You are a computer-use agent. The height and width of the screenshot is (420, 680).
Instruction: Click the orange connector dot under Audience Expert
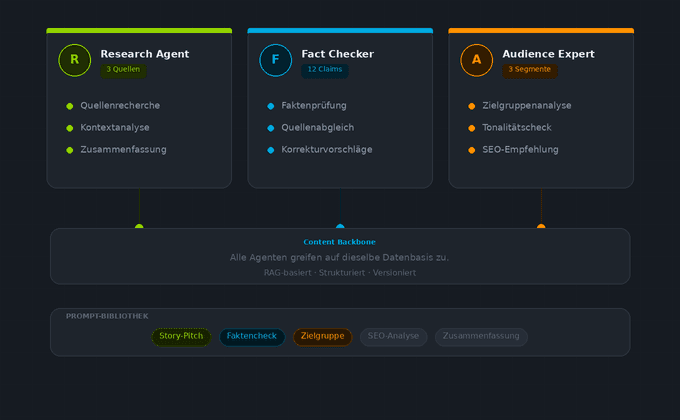[x=541, y=226]
